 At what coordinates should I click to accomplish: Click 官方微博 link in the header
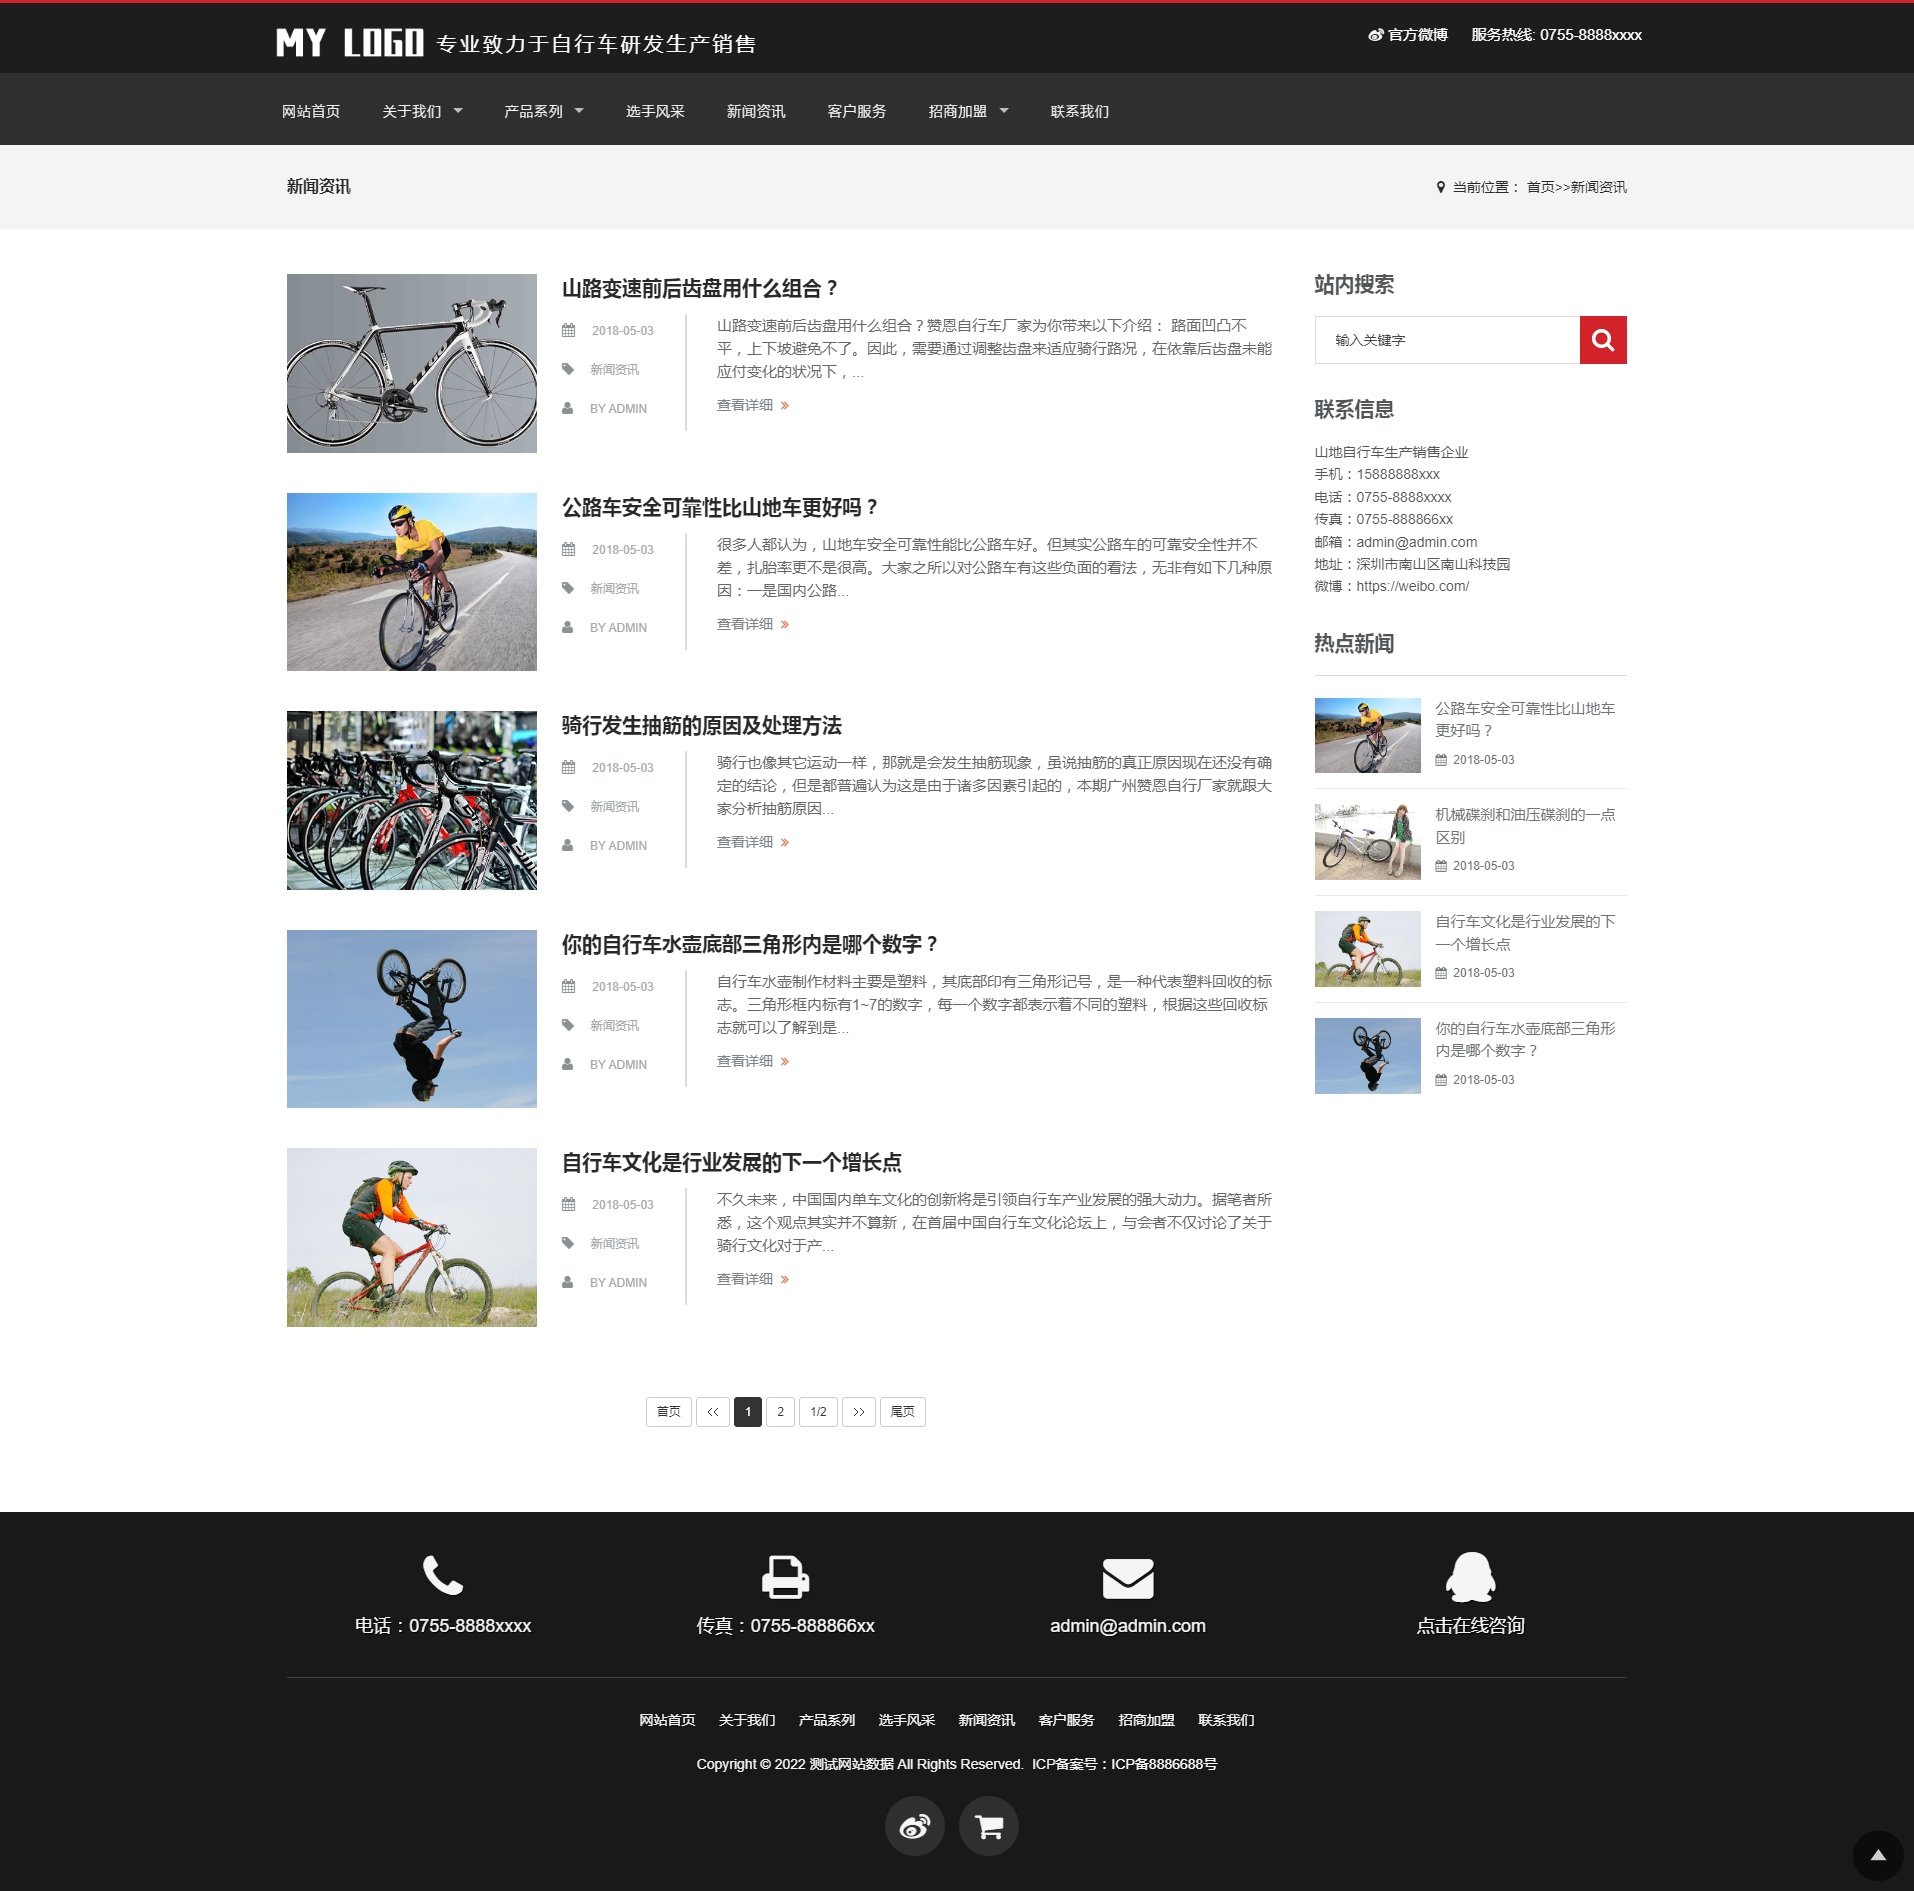coord(1408,35)
